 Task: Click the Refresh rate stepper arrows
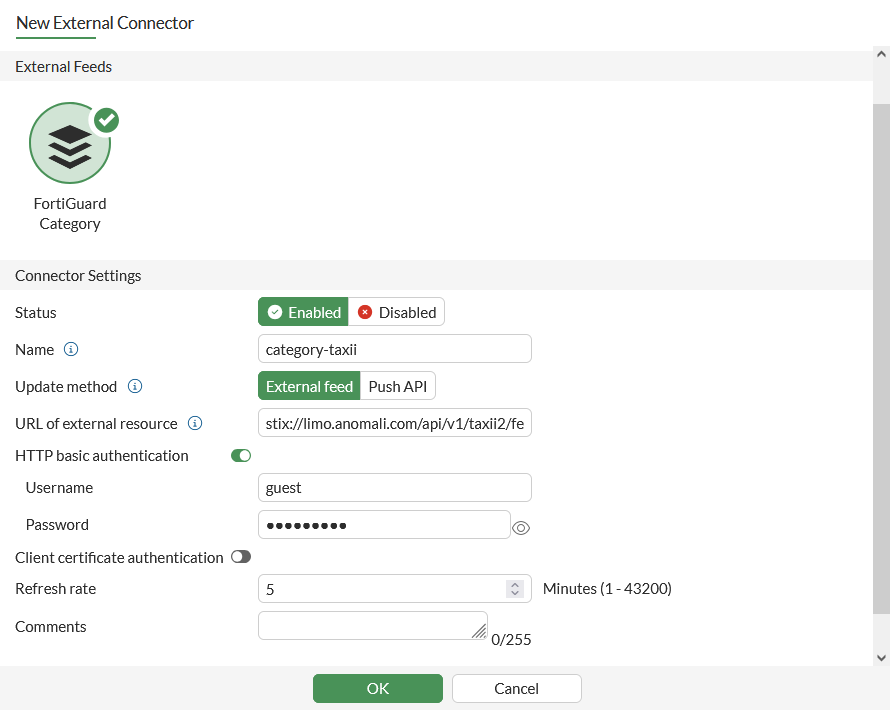pos(515,589)
